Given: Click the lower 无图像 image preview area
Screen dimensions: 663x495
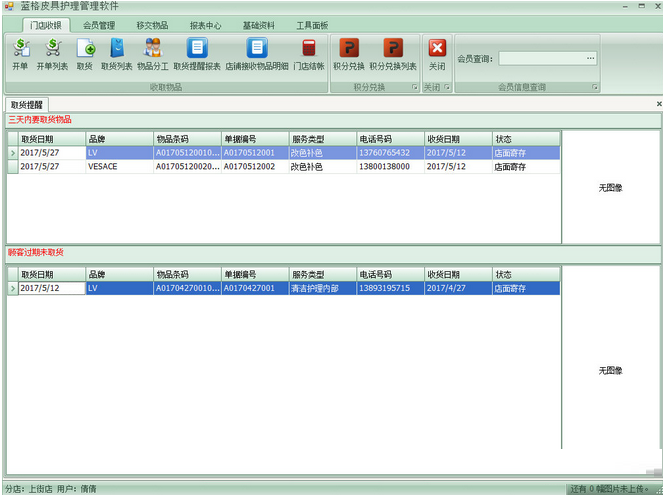Looking at the screenshot, I should pyautogui.click(x=611, y=371).
